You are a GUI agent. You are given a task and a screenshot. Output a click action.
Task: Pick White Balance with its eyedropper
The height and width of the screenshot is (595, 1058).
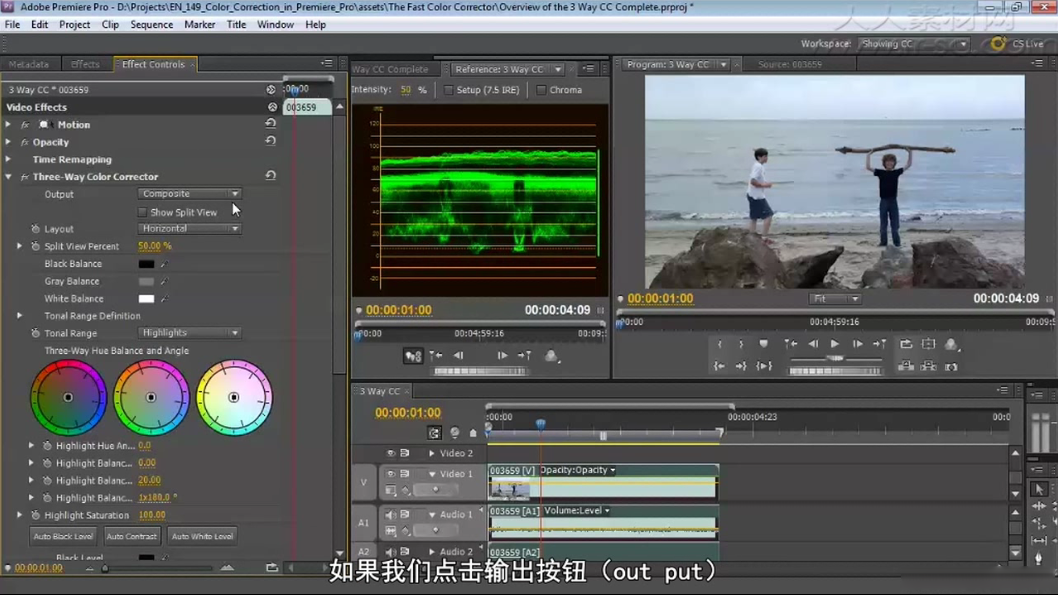click(164, 298)
